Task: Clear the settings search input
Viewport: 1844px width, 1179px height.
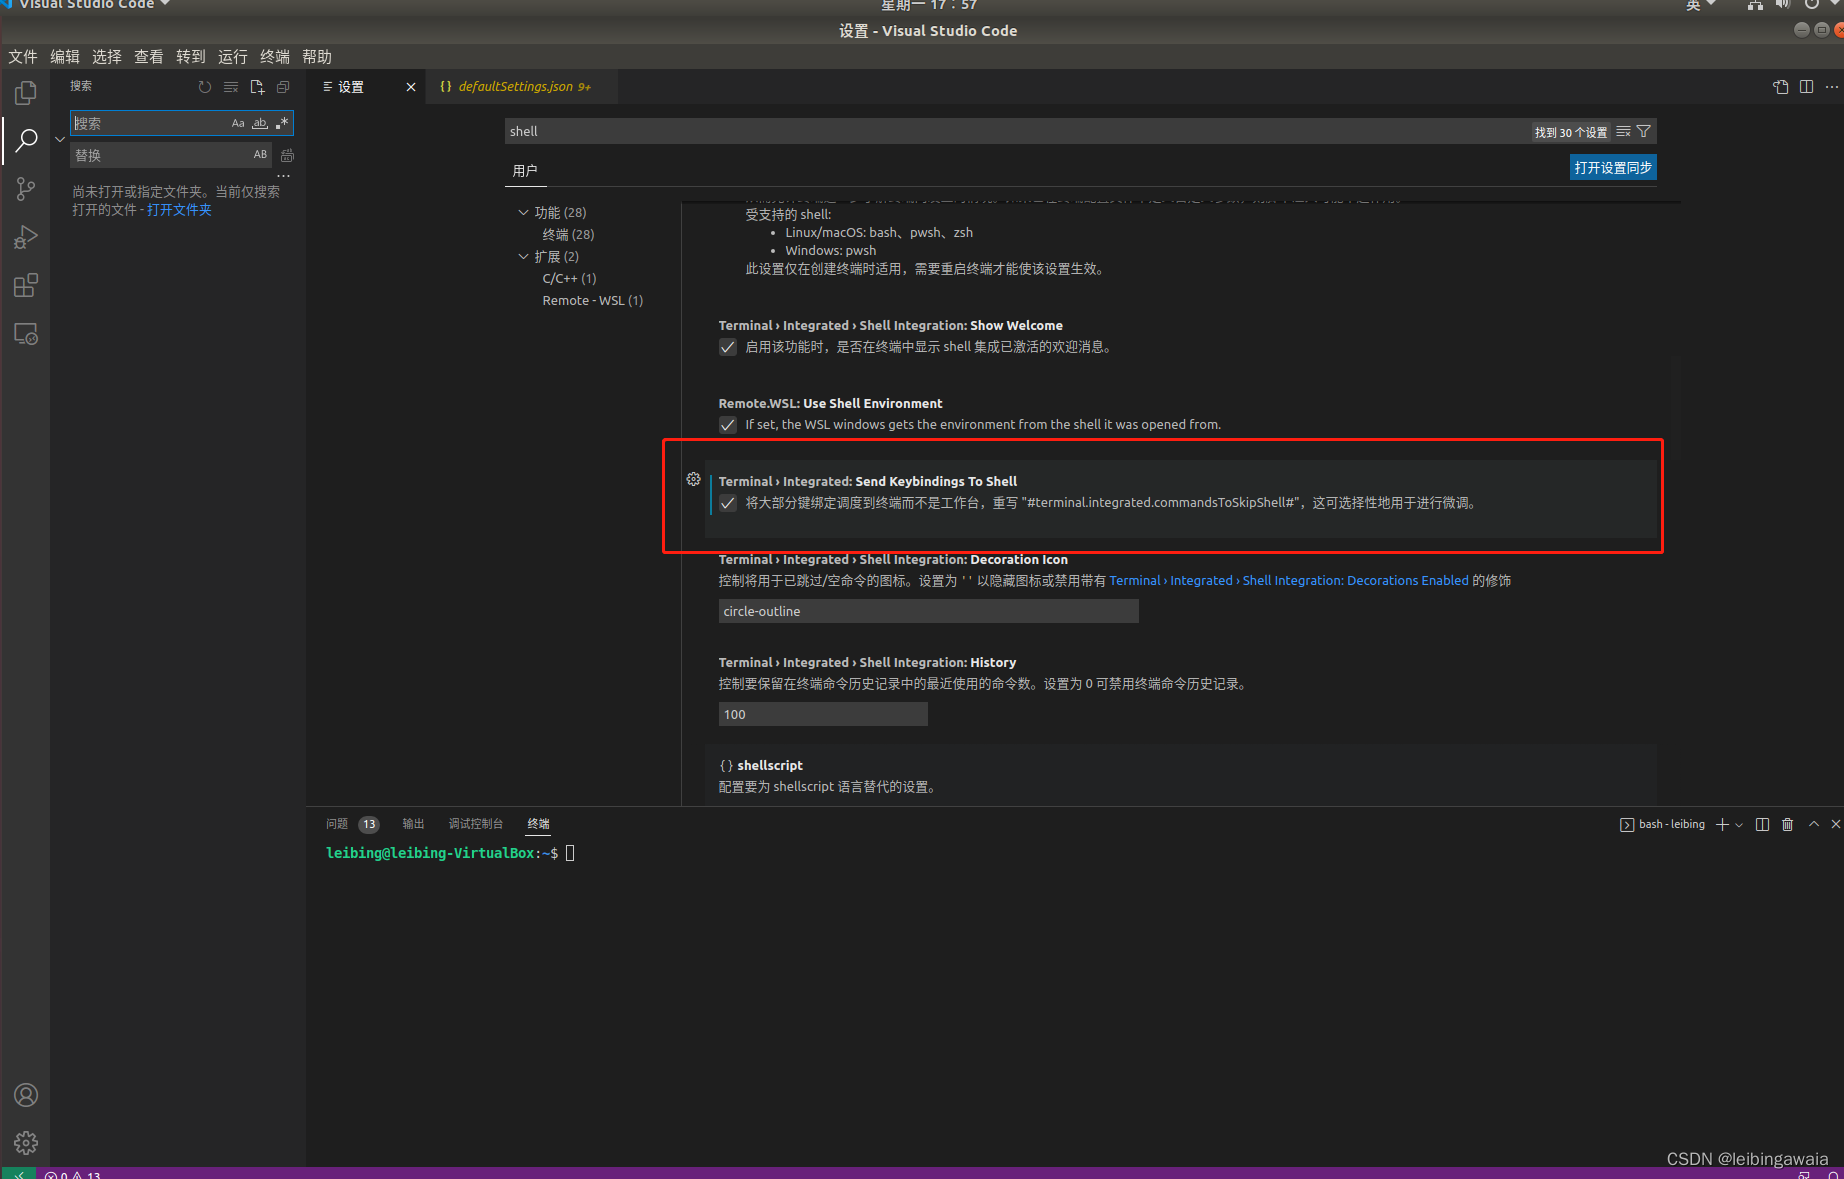Action: pos(1623,131)
